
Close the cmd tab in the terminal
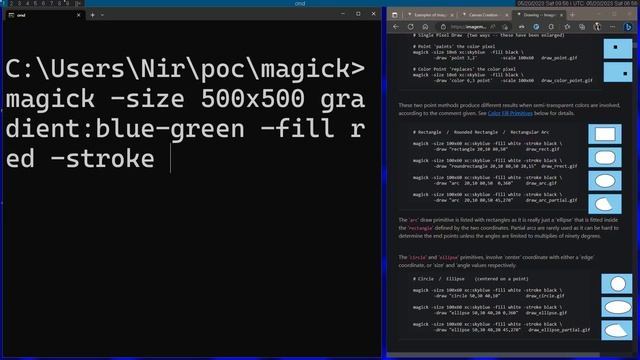(79, 15)
